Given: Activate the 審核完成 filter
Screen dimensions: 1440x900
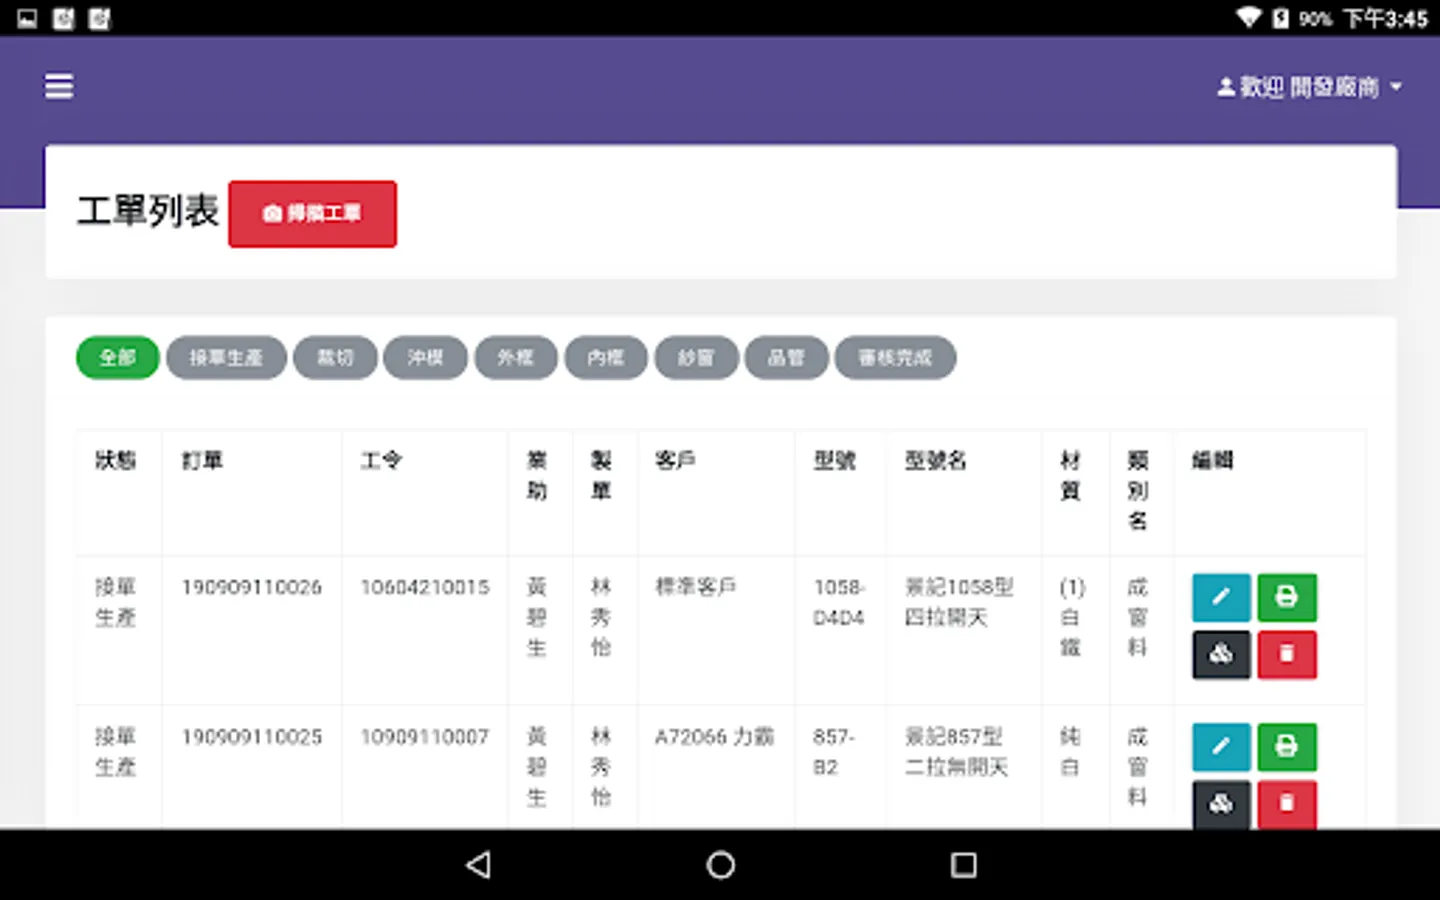Looking at the screenshot, I should point(895,357).
